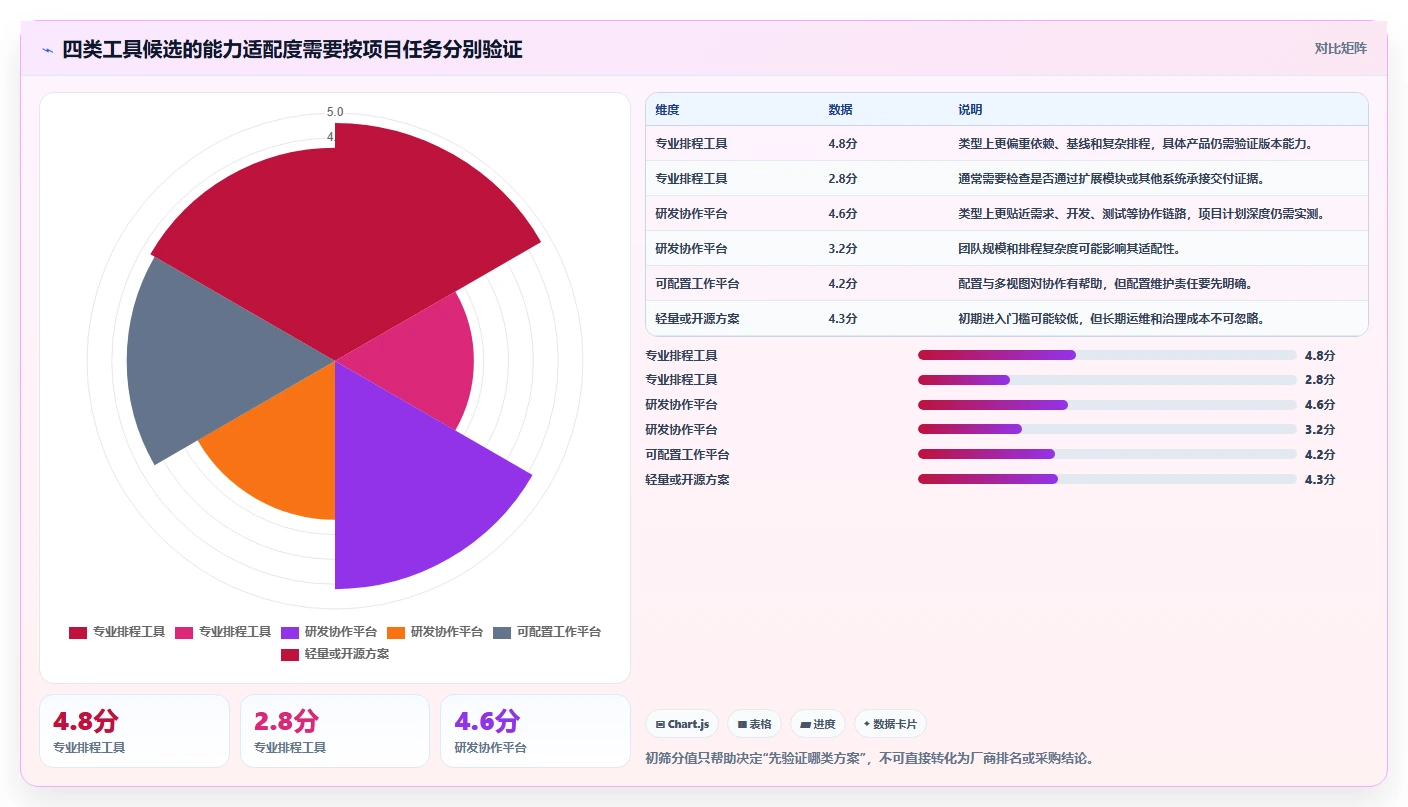Image resolution: width=1408 pixels, height=807 pixels.
Task: Click the 维度 column header
Action: click(x=667, y=110)
